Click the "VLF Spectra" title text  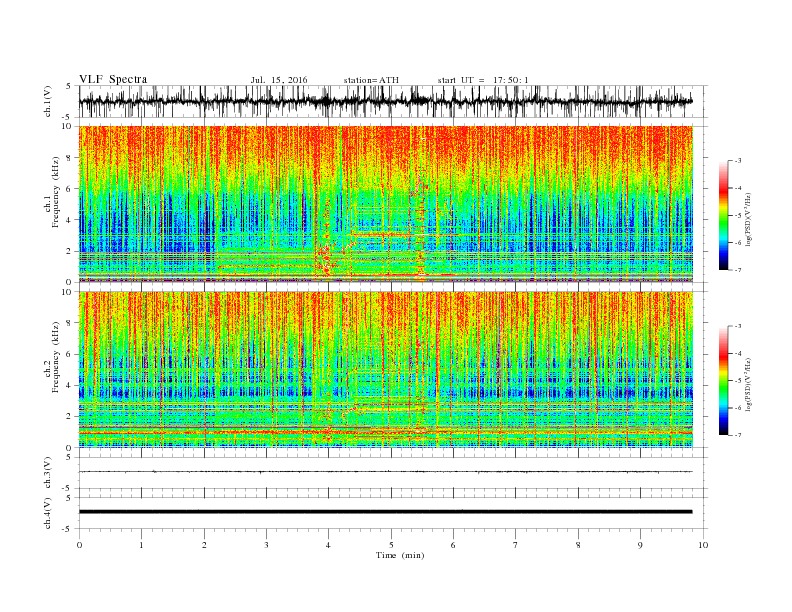tap(113, 79)
